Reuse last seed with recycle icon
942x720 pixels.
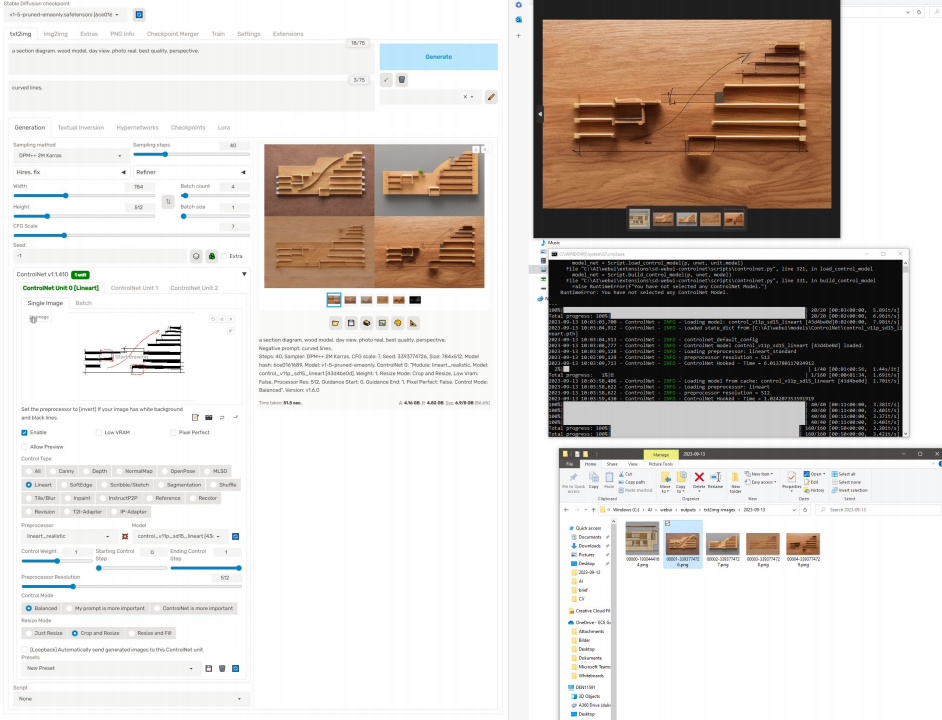pyautogui.click(x=213, y=255)
